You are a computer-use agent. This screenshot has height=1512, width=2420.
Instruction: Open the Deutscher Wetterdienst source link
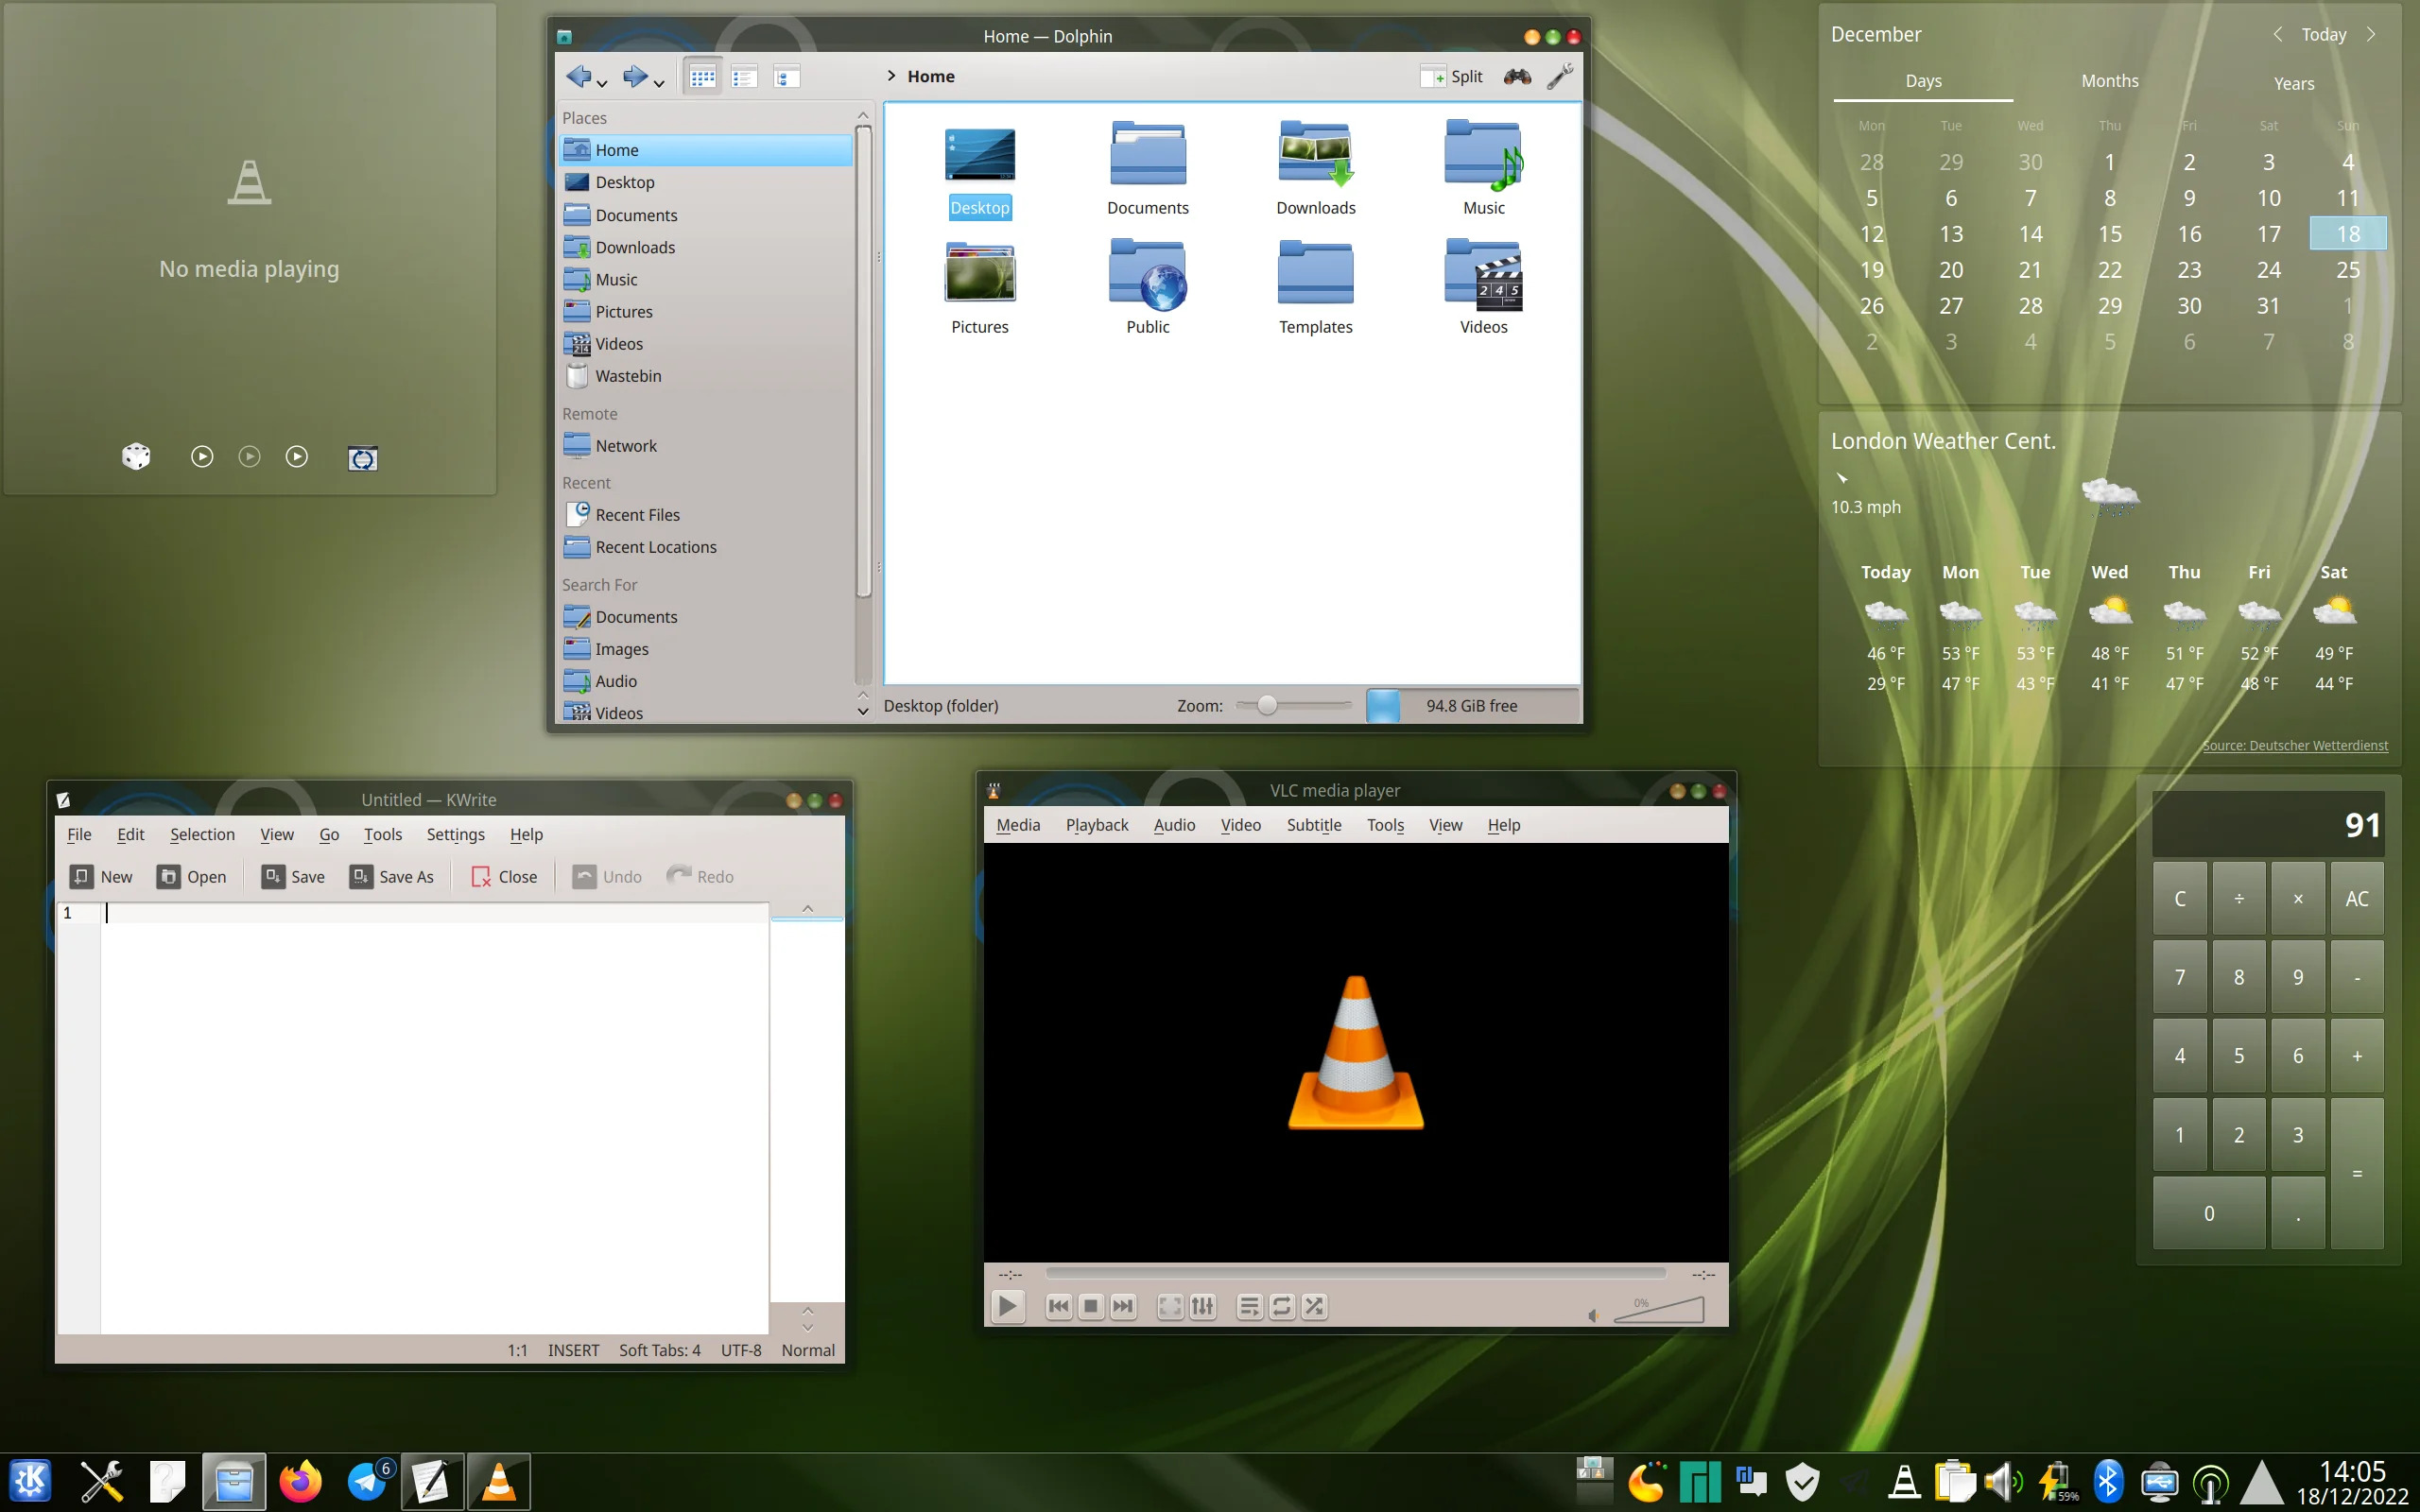pos(2294,745)
